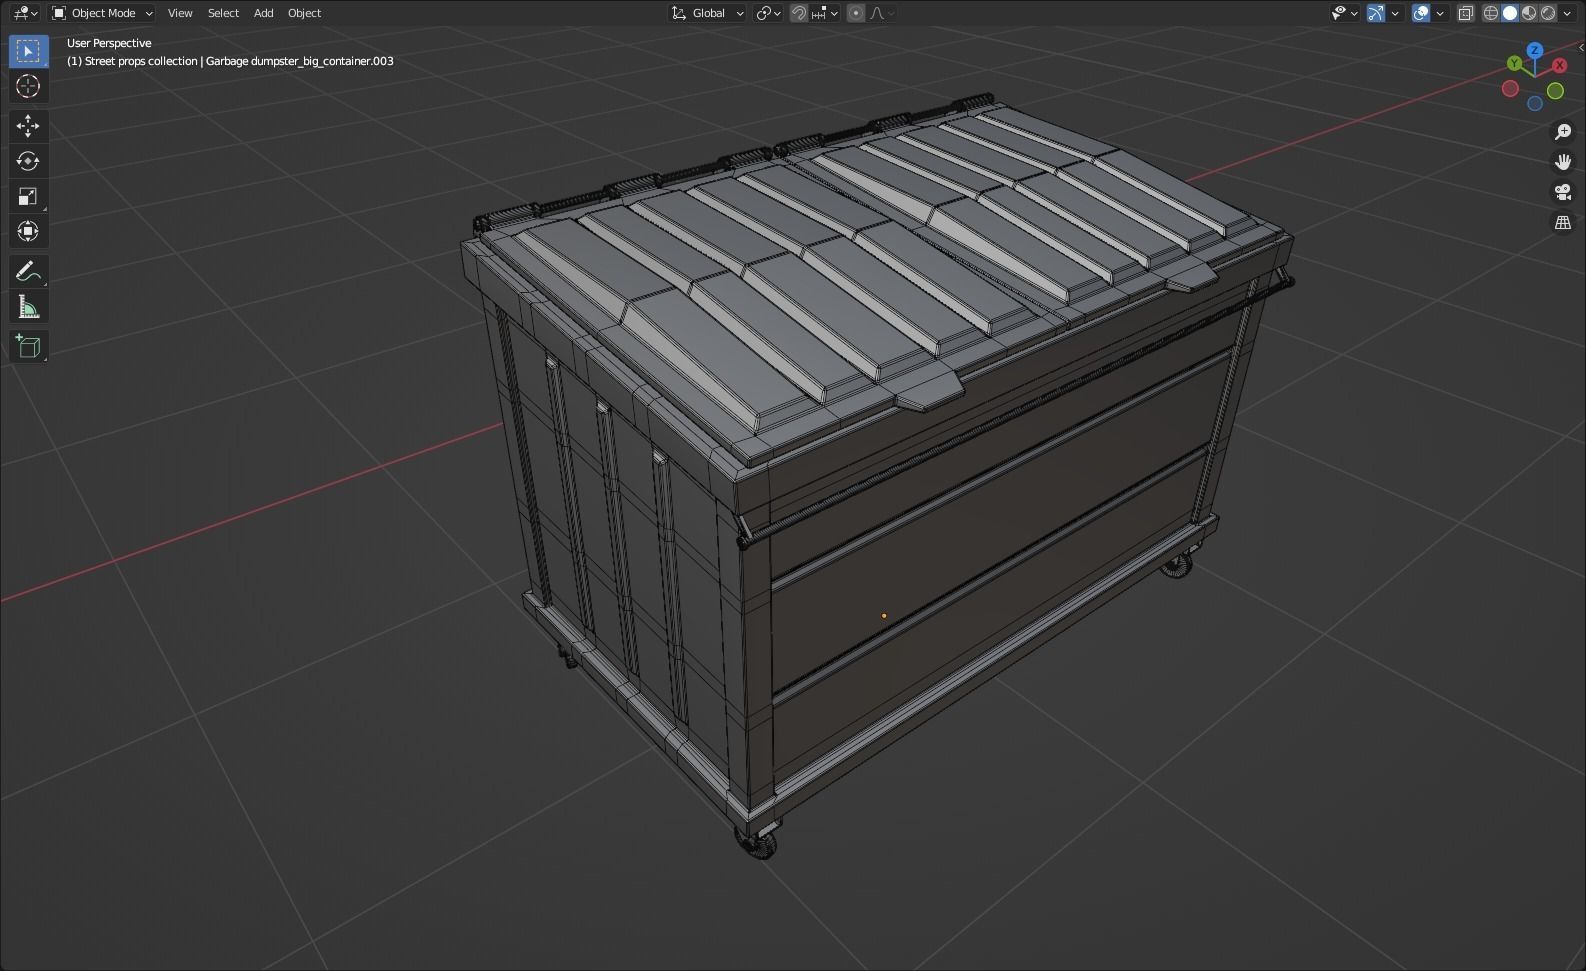Click the Z axis on navigation gizmo
This screenshot has height=971, width=1586.
click(1535, 50)
